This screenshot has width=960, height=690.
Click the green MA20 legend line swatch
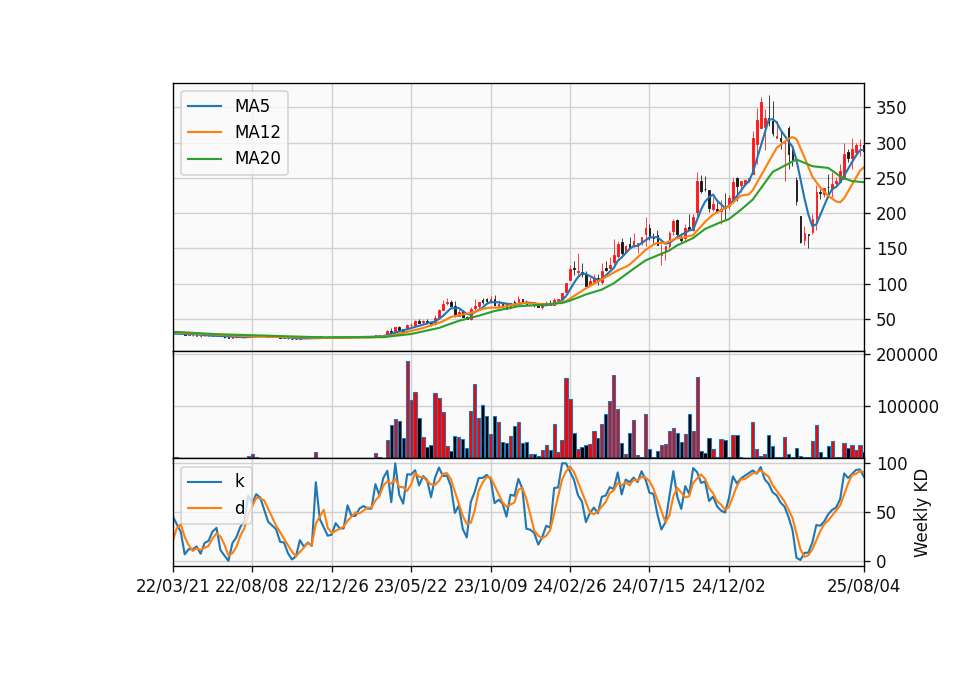204,159
